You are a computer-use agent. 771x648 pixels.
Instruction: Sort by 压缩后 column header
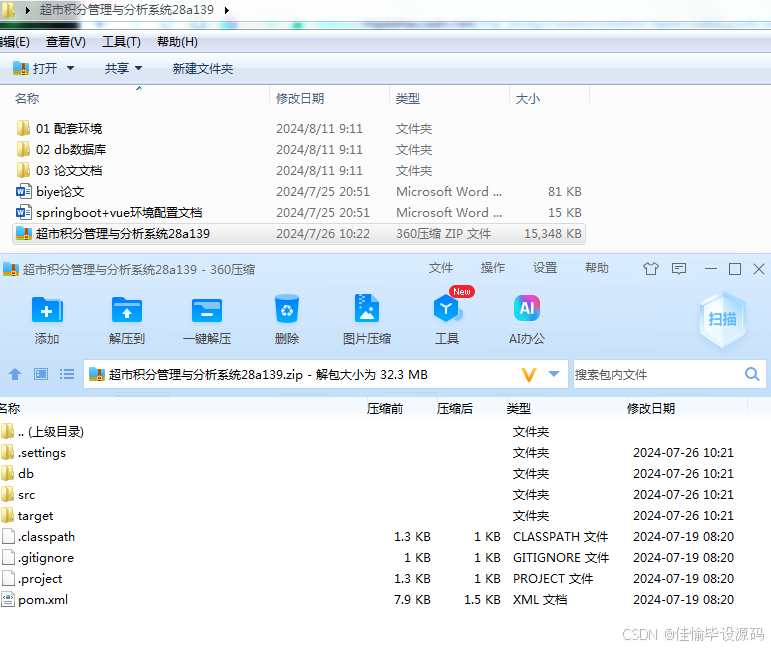pyautogui.click(x=455, y=409)
